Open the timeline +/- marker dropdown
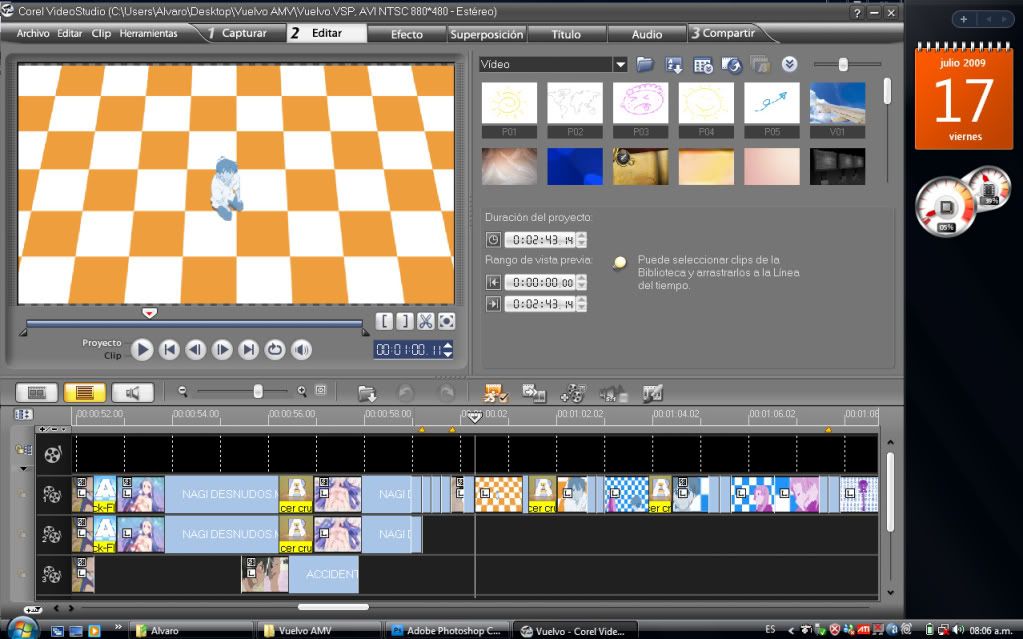This screenshot has width=1023, height=639. tap(53, 429)
